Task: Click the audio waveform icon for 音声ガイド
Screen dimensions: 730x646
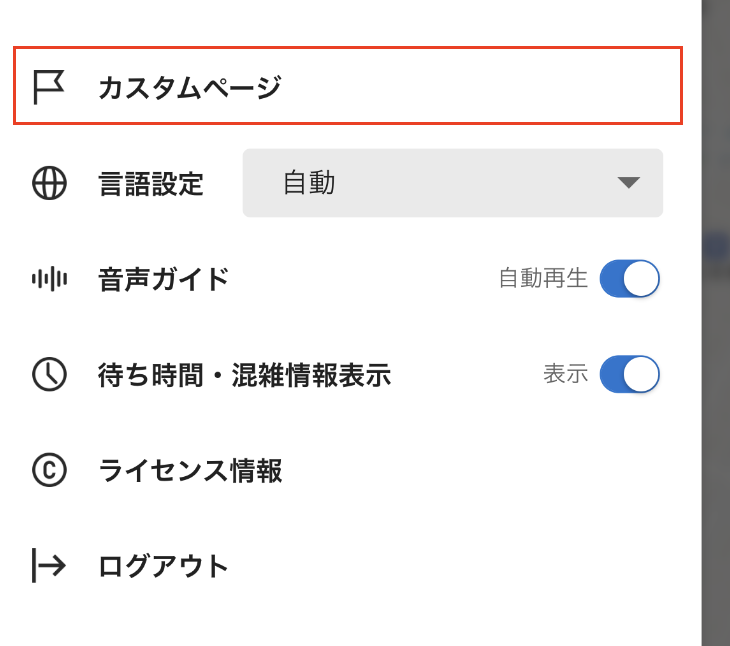Action: click(49, 279)
